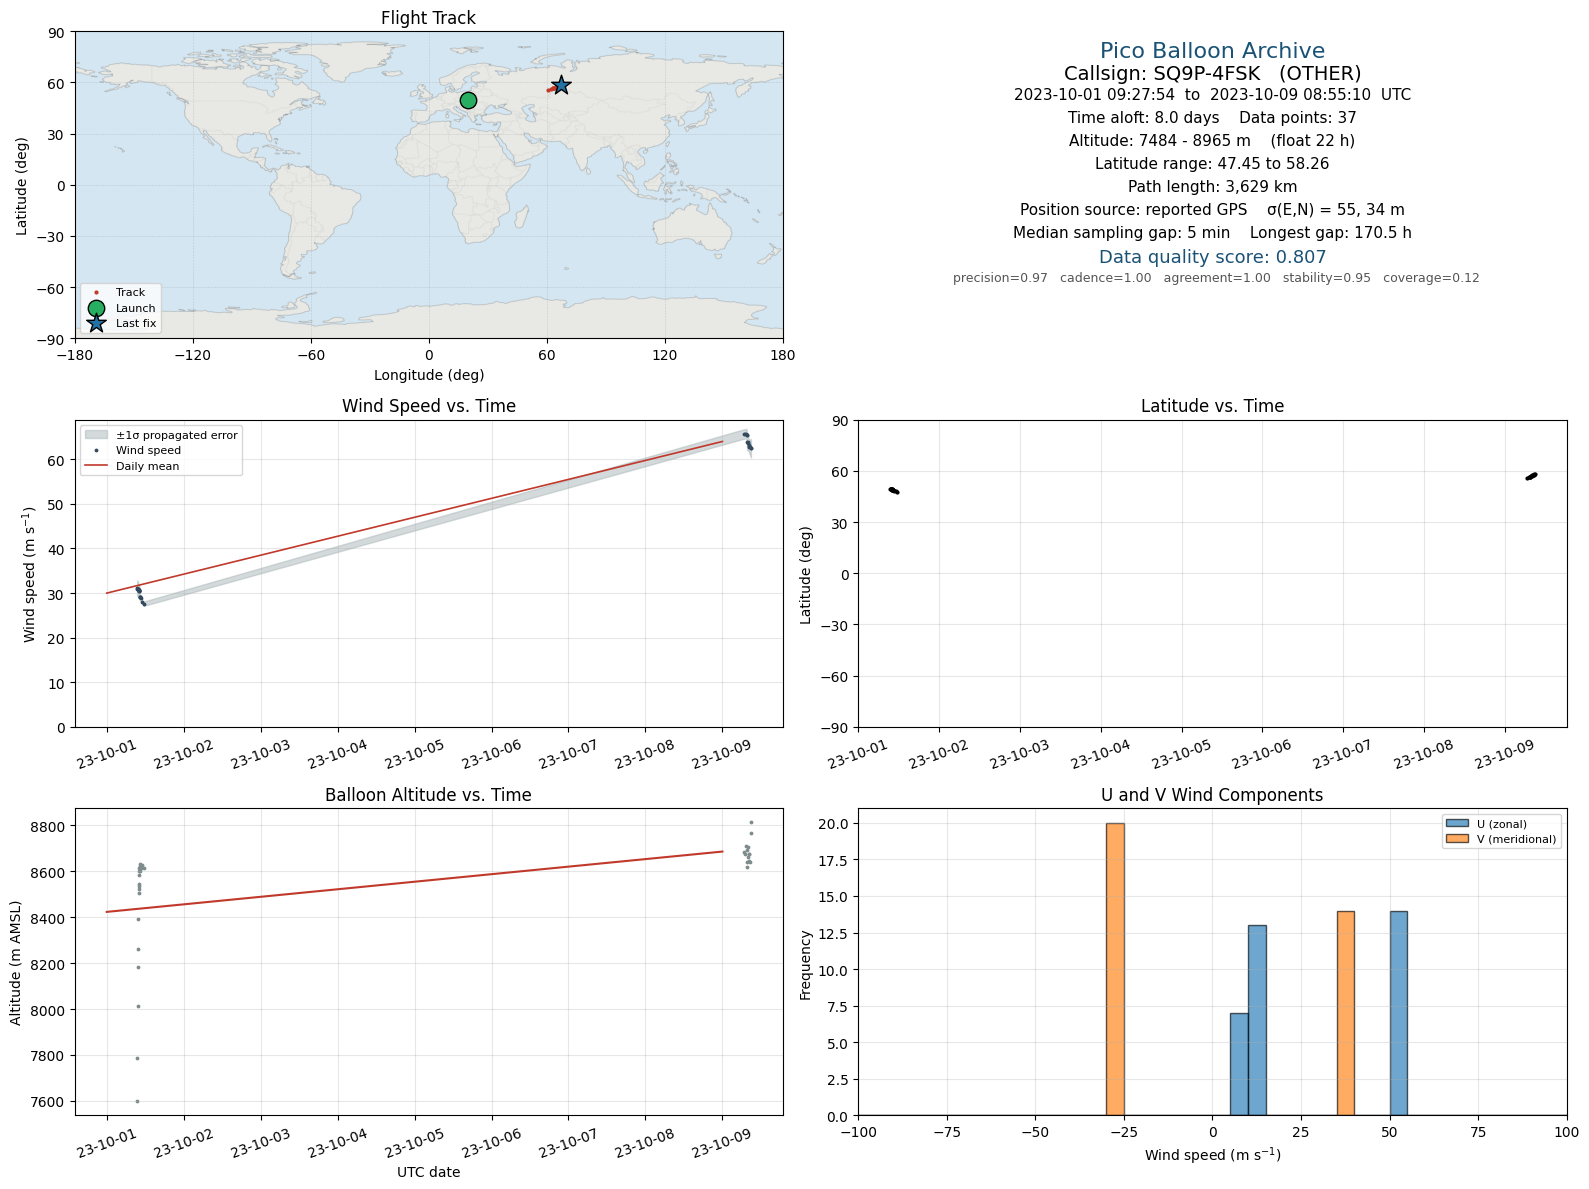Click the blue Last fix star on the map
This screenshot has height=1189, width=1589.
[561, 86]
